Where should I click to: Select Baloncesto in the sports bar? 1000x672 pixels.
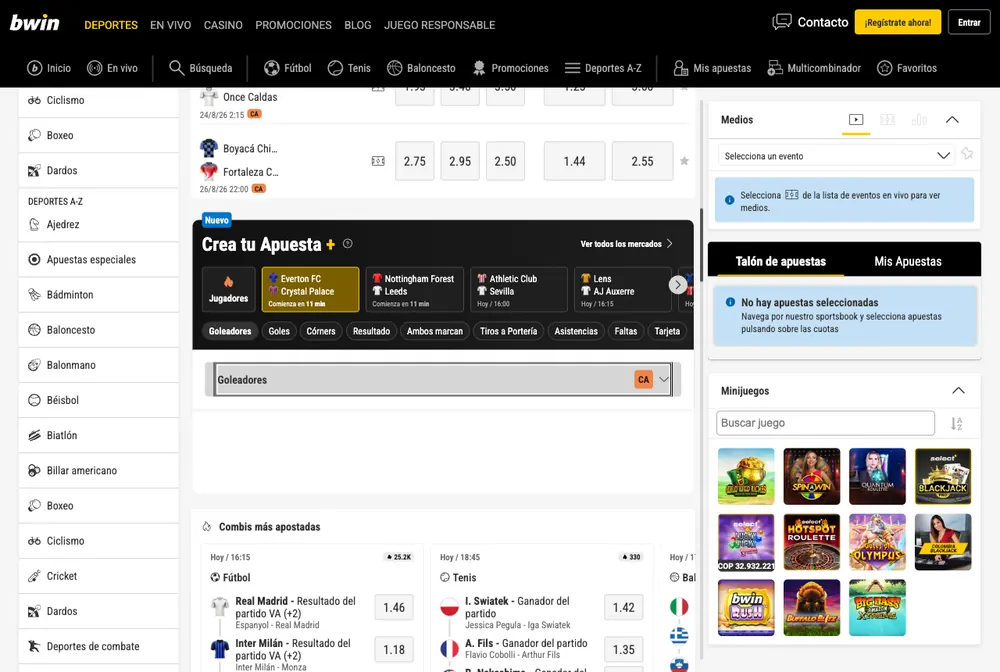(x=422, y=68)
